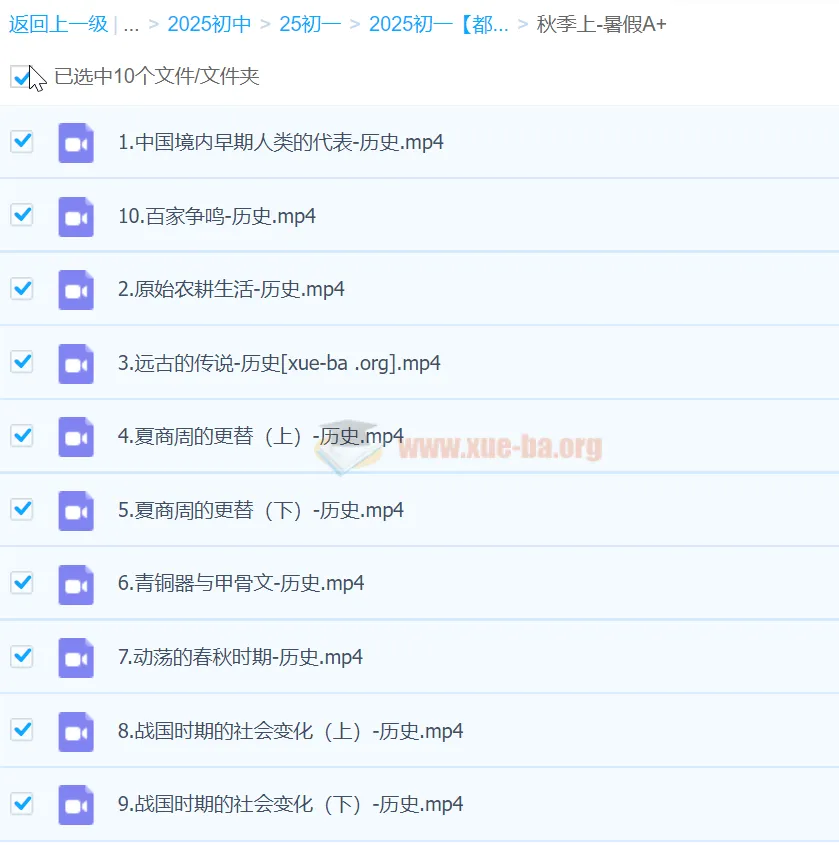Viewport: 839px width, 845px height.
Task: Click 返回上一级 to go back
Action: coord(58,24)
